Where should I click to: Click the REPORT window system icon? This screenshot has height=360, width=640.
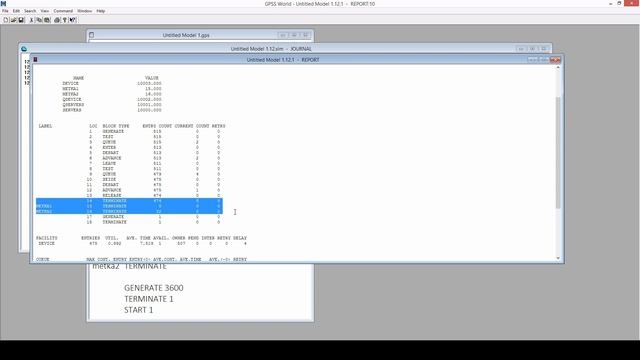pyautogui.click(x=36, y=60)
